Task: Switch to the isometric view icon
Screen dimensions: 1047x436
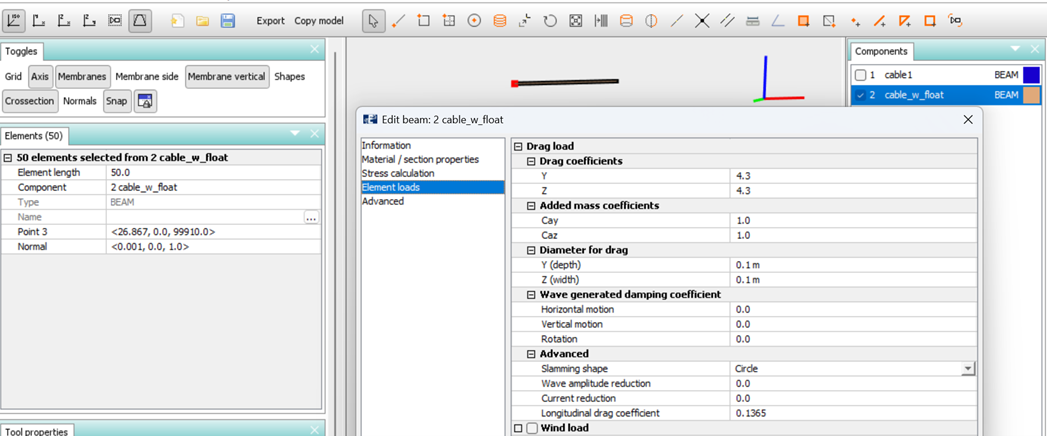Action: pyautogui.click(x=15, y=21)
